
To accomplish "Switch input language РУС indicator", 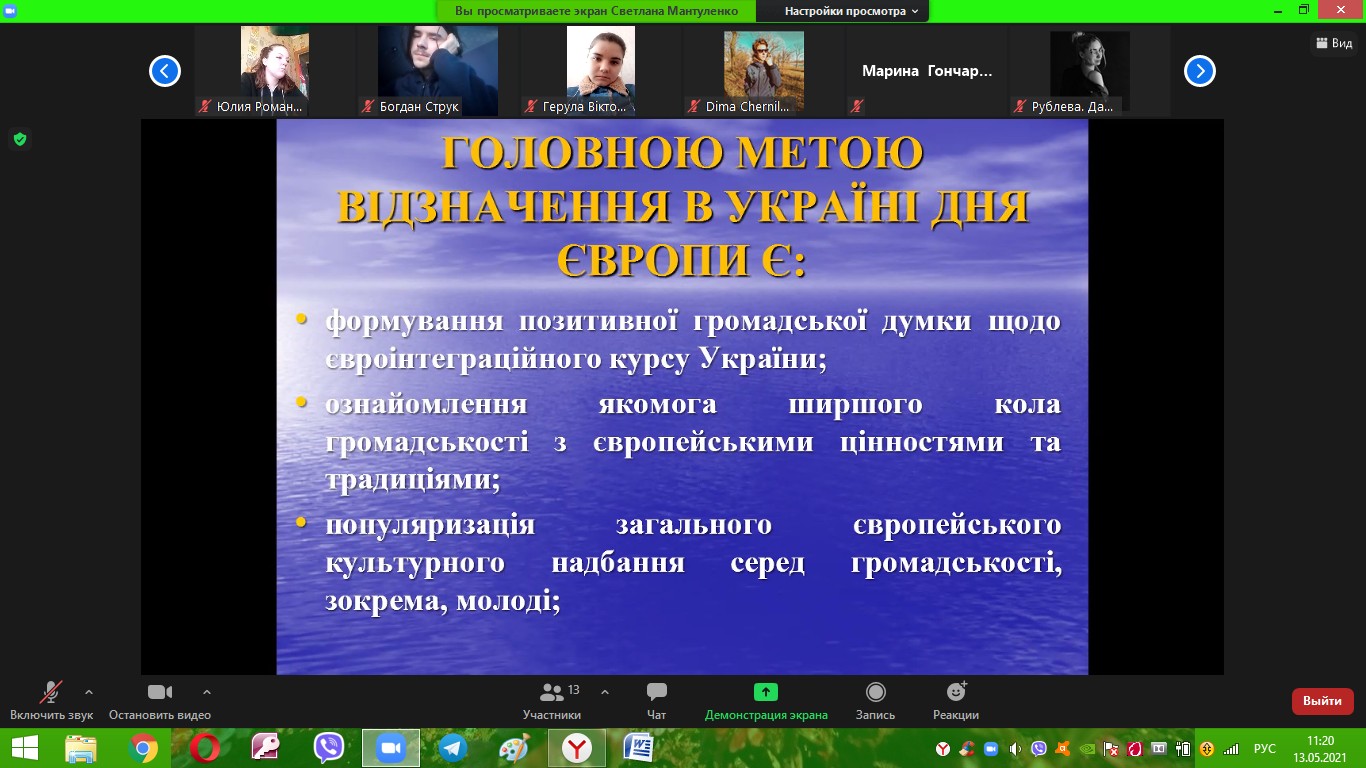I will [x=1265, y=749].
